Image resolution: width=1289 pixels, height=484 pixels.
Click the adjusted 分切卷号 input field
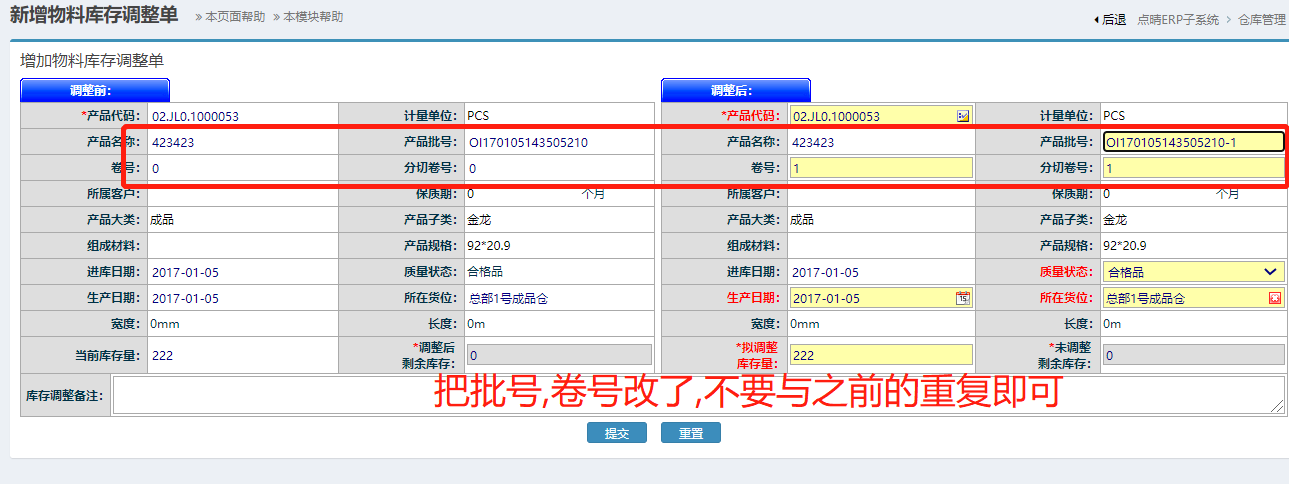point(1193,168)
